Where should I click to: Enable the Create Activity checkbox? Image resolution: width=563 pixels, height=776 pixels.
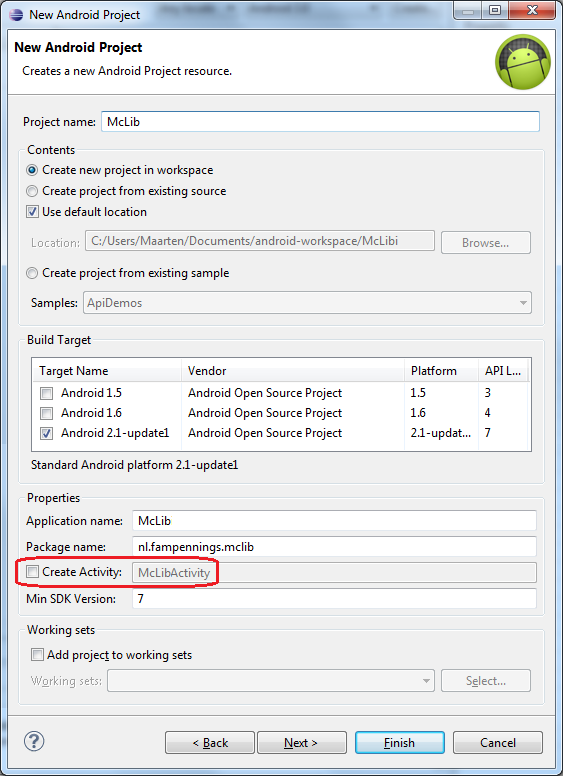coord(33,572)
